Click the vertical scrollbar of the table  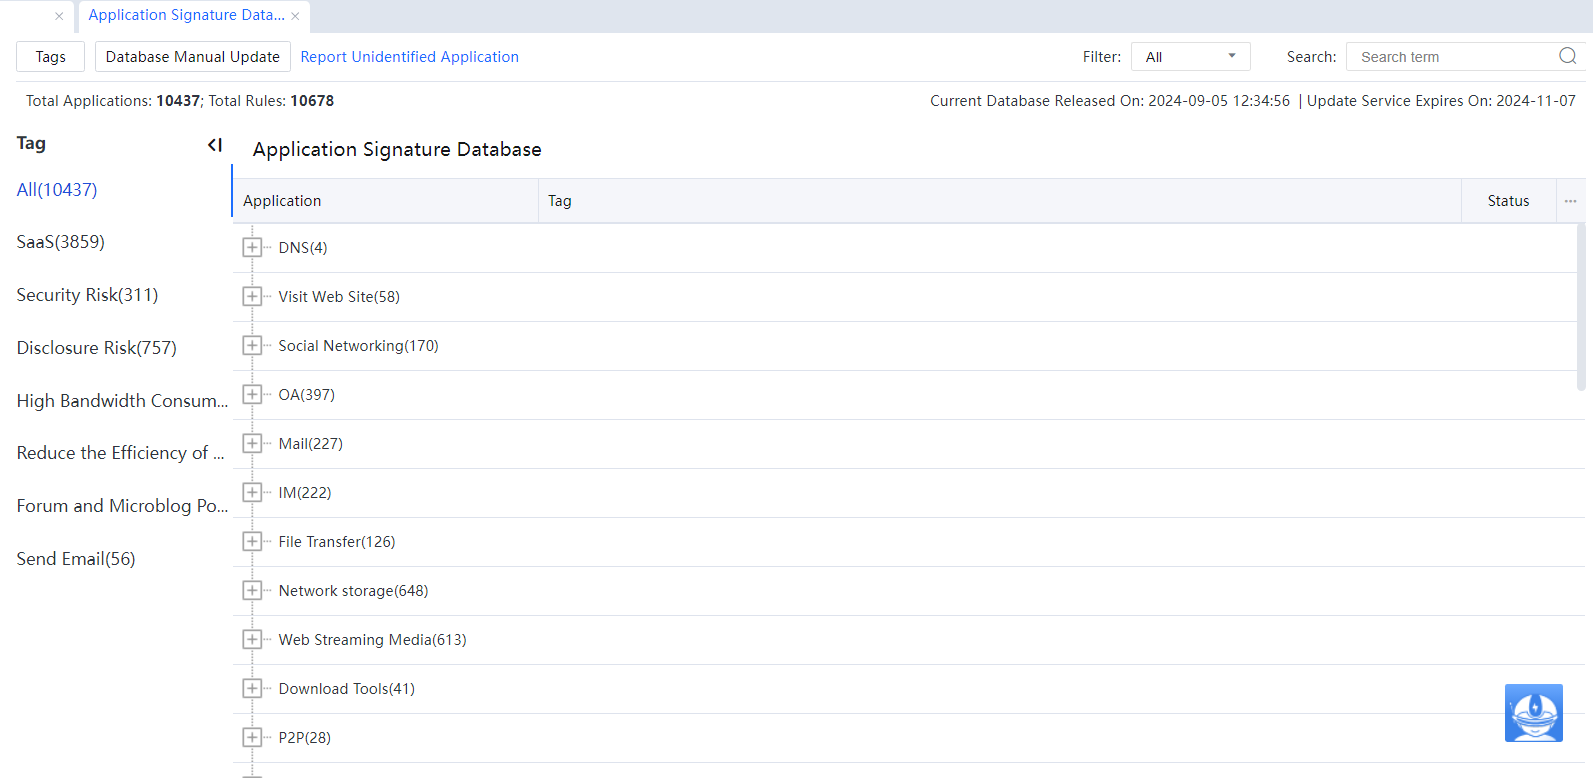1580,310
